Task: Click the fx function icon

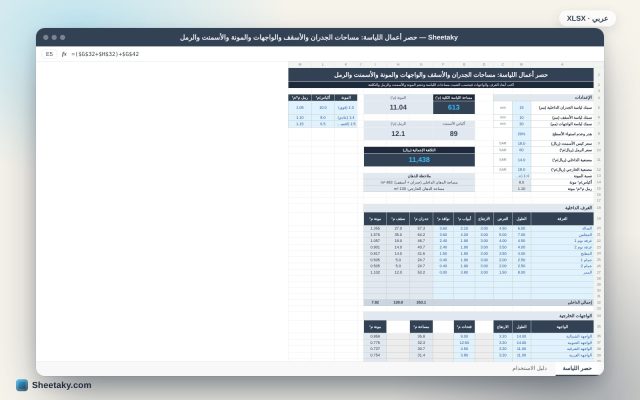Action: (x=64, y=54)
